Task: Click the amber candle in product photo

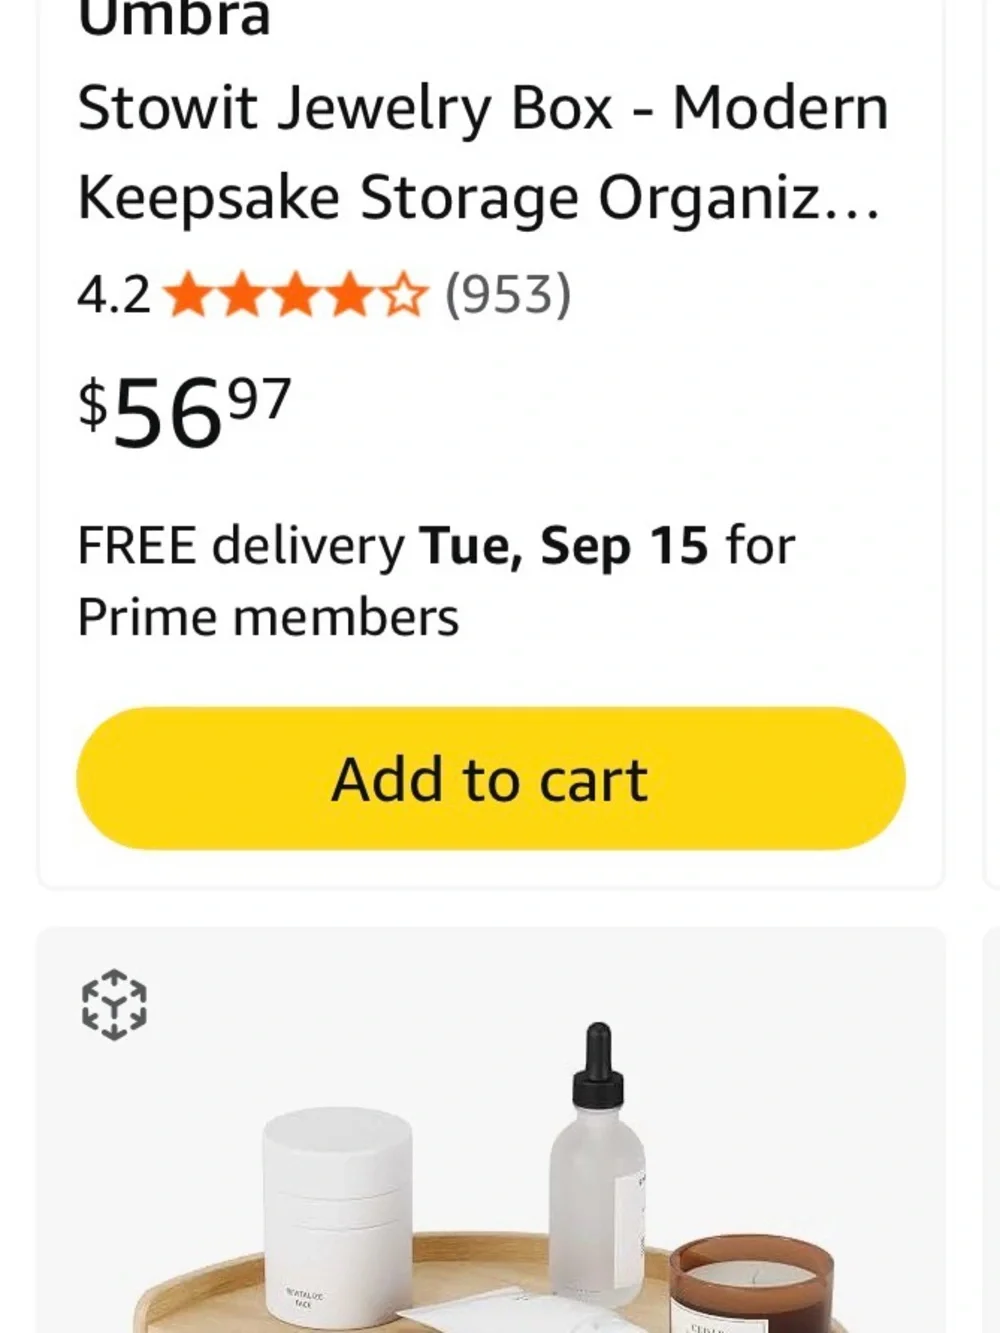Action: pyautogui.click(x=751, y=1286)
